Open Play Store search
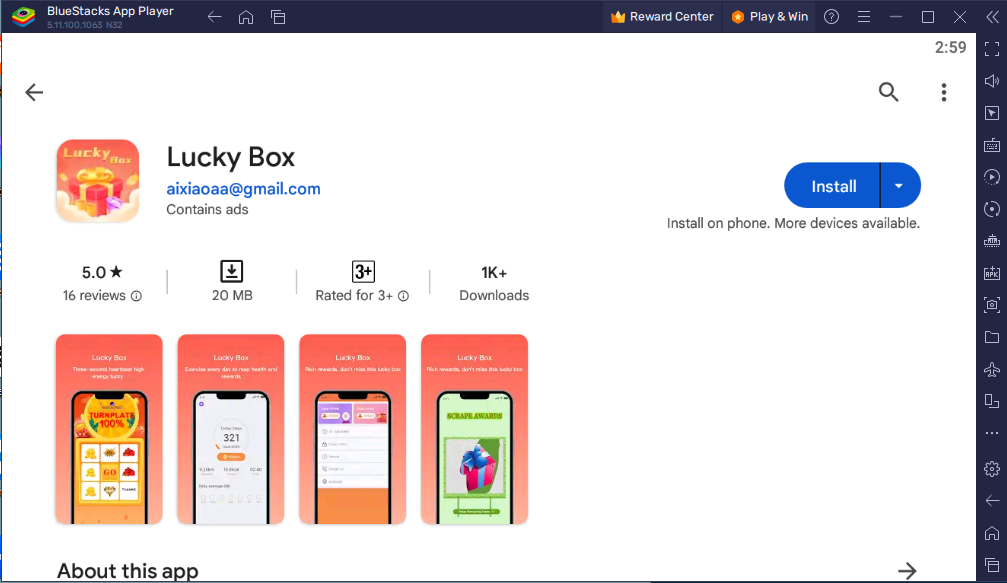Image resolution: width=1007 pixels, height=583 pixels. [x=889, y=92]
